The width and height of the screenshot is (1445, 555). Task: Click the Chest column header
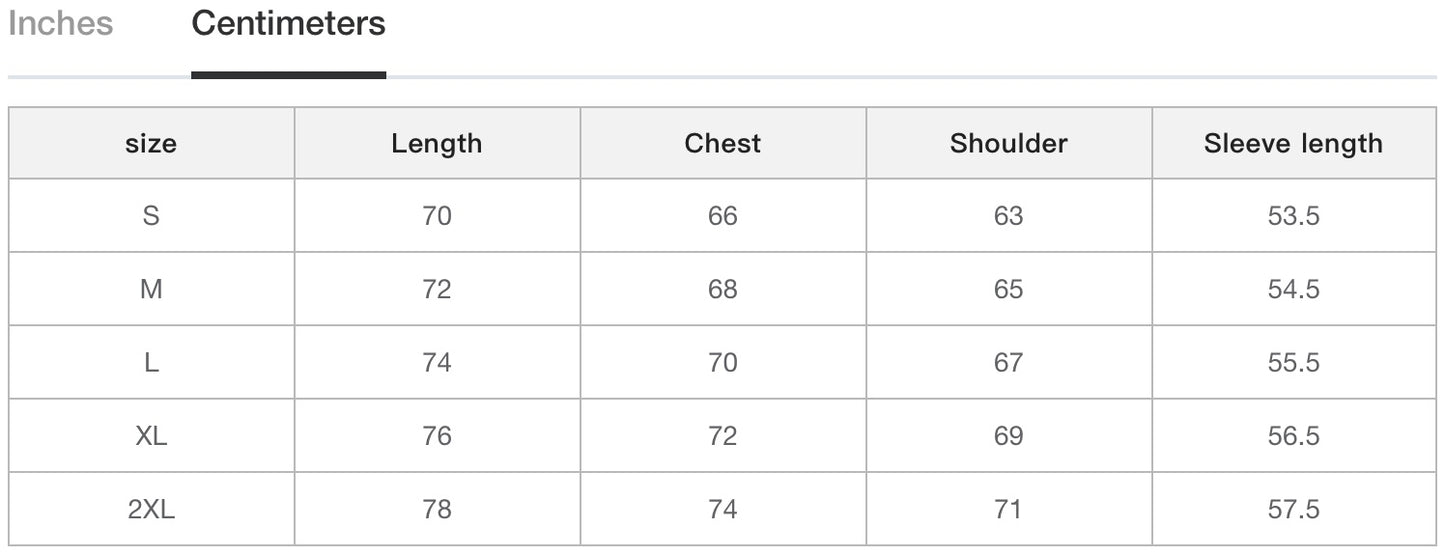point(722,143)
